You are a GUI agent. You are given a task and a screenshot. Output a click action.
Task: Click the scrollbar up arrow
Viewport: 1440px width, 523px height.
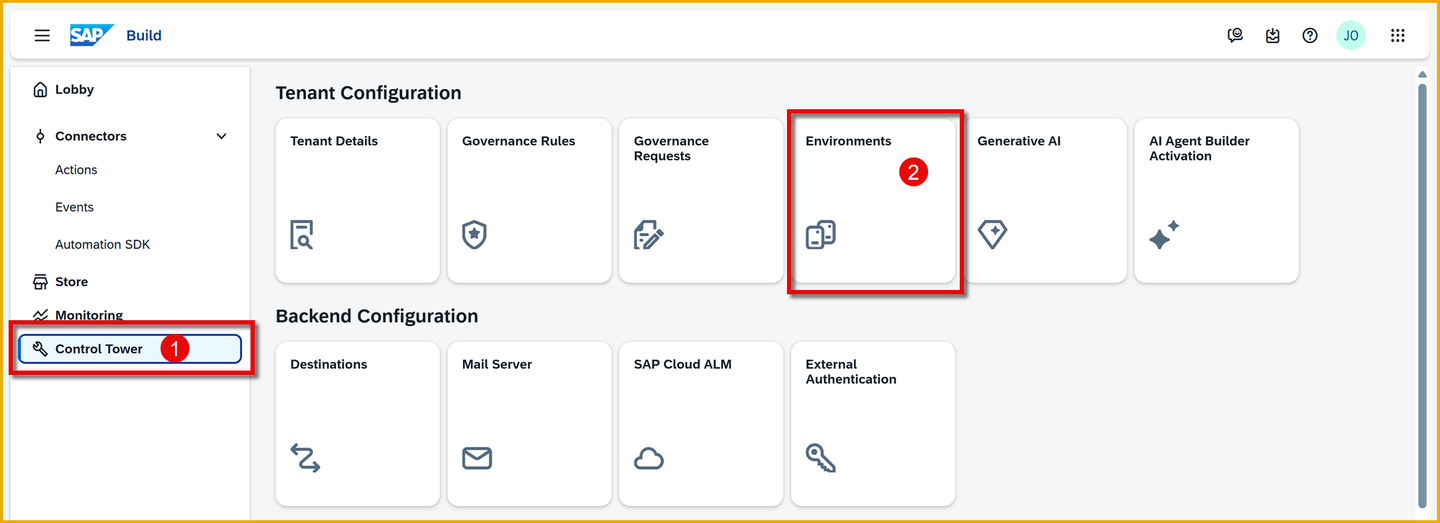(x=1422, y=74)
